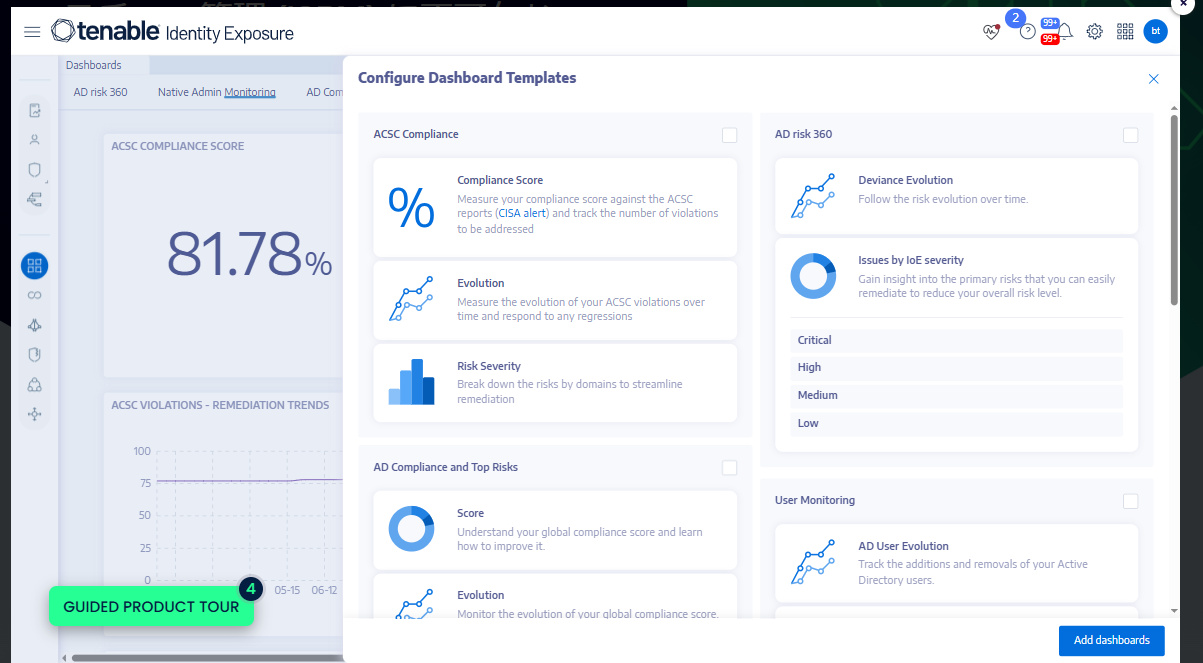Open the hamburger navigation menu

click(32, 32)
